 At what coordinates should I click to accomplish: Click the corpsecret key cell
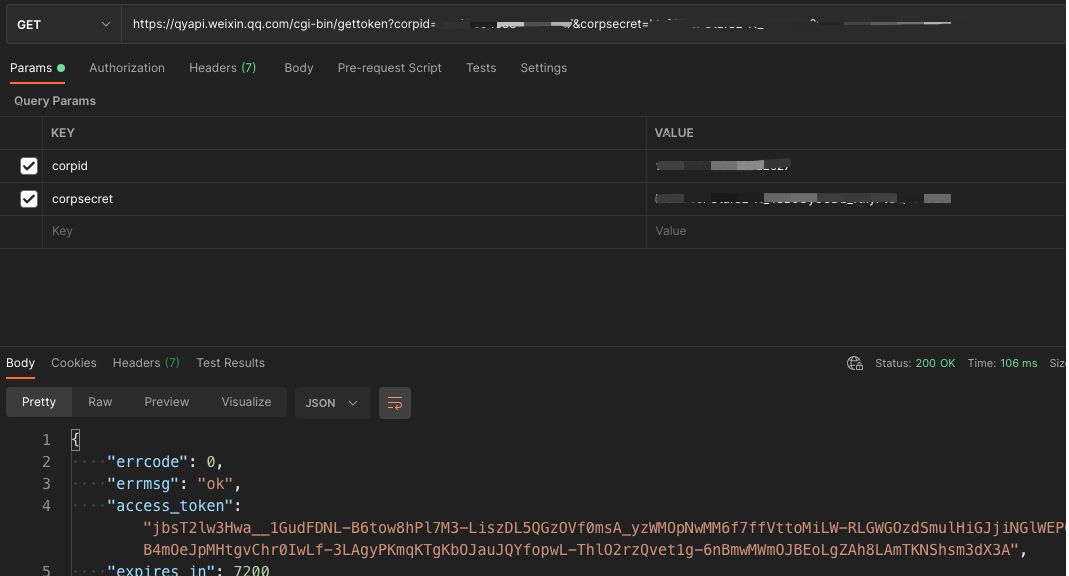(x=344, y=199)
